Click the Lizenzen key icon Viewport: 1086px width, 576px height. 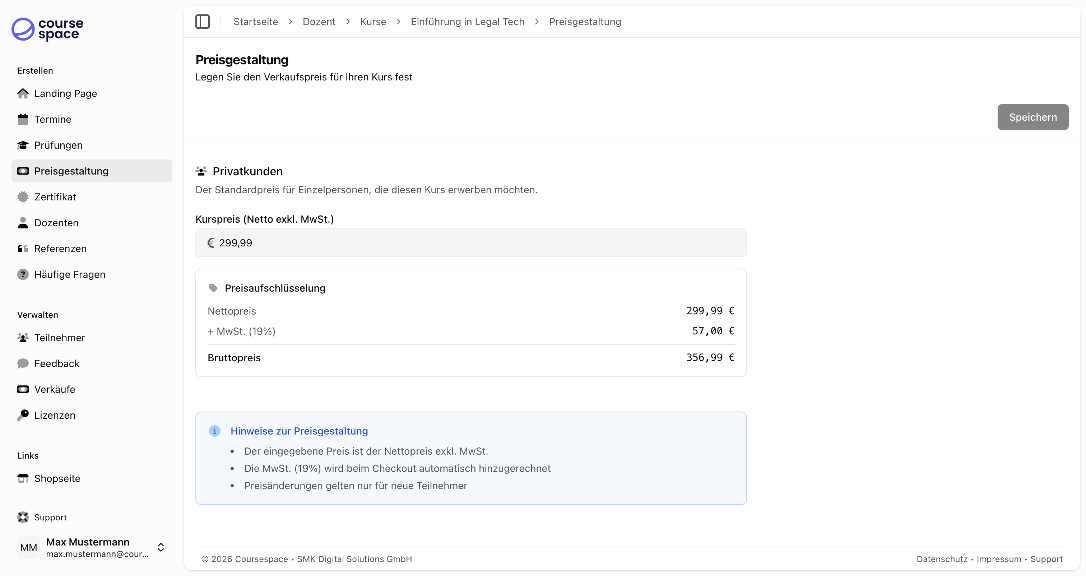pos(23,415)
